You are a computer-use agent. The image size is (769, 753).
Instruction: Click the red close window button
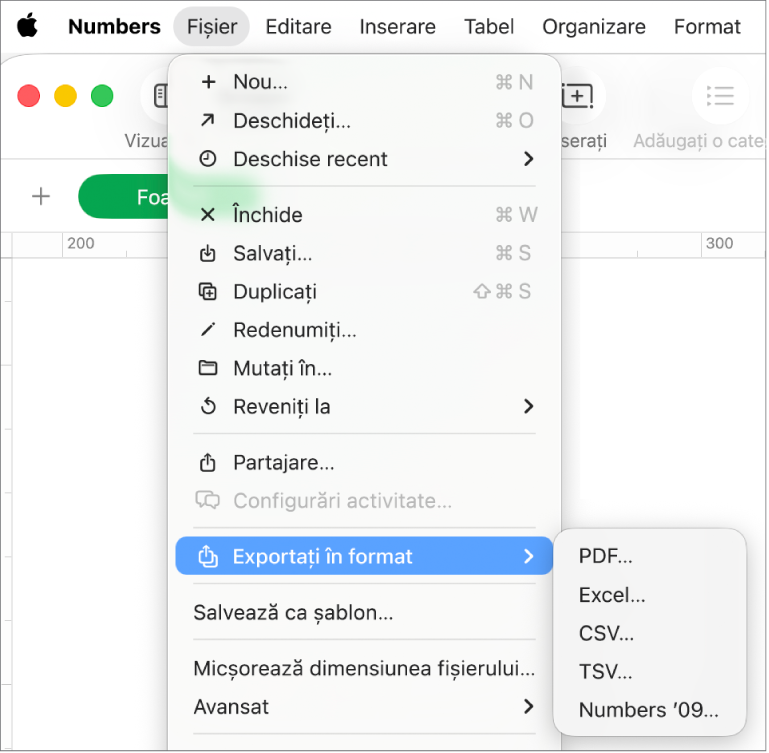[x=28, y=96]
